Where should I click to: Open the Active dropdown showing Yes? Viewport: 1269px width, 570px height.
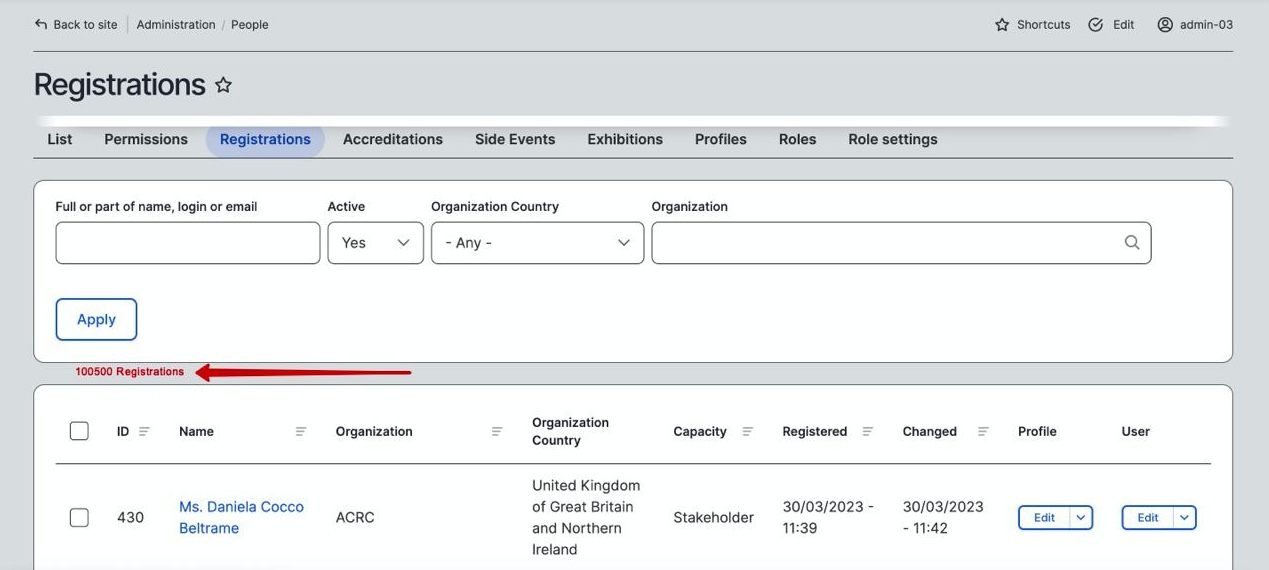point(375,243)
